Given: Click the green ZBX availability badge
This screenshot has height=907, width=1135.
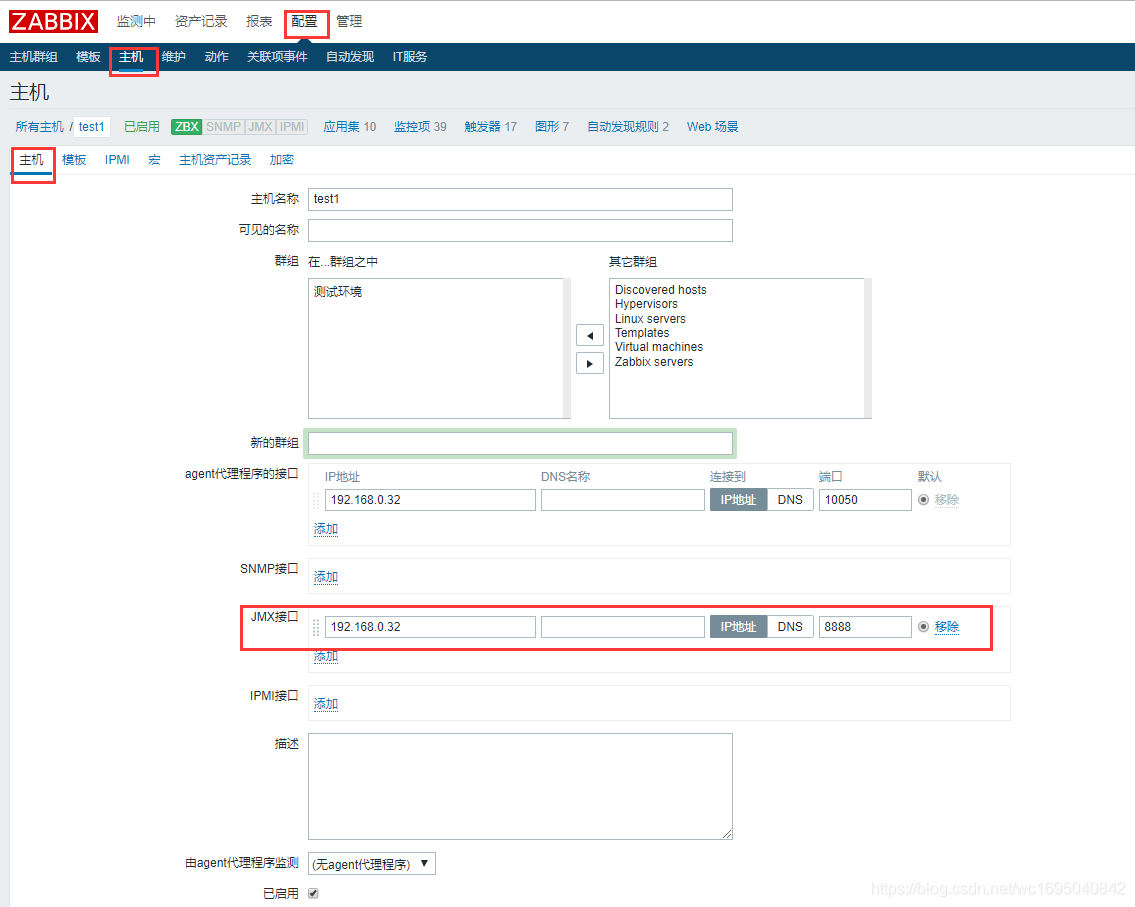Looking at the screenshot, I should tap(187, 127).
